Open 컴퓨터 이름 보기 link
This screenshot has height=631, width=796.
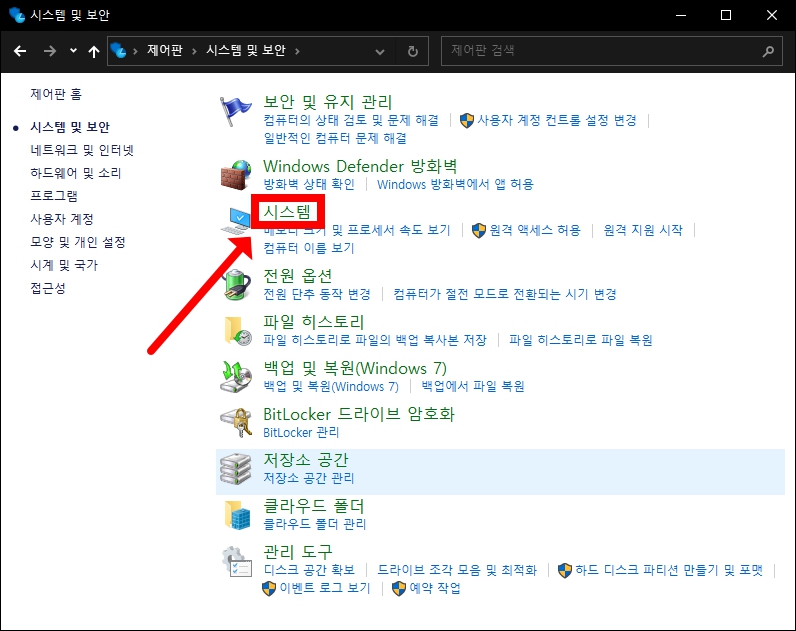(309, 248)
